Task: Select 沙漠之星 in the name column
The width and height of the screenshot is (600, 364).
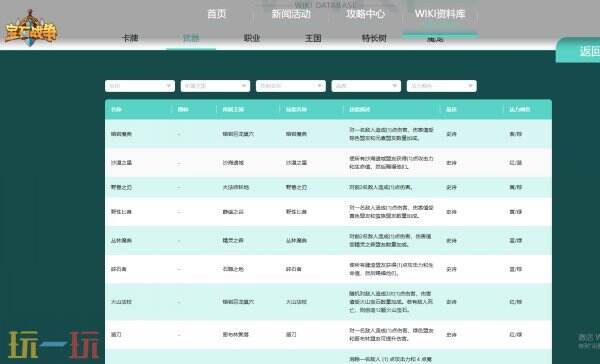Action: click(121, 163)
